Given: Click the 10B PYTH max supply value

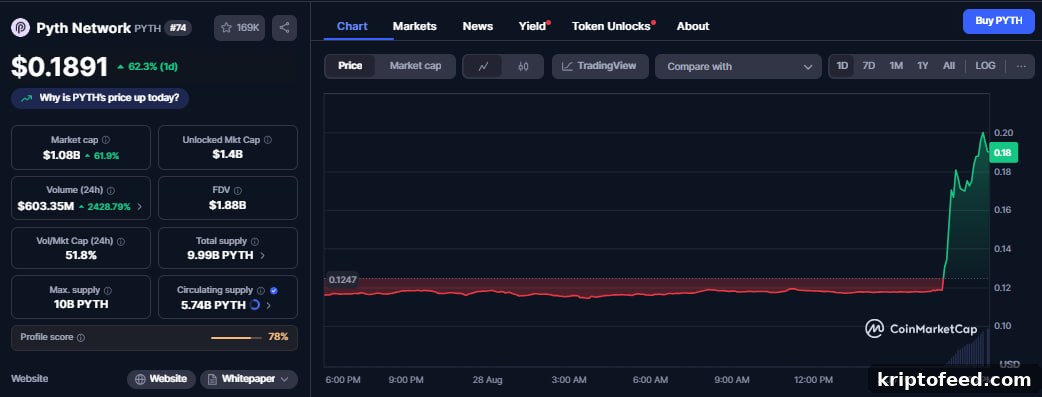Looking at the screenshot, I should [81, 305].
